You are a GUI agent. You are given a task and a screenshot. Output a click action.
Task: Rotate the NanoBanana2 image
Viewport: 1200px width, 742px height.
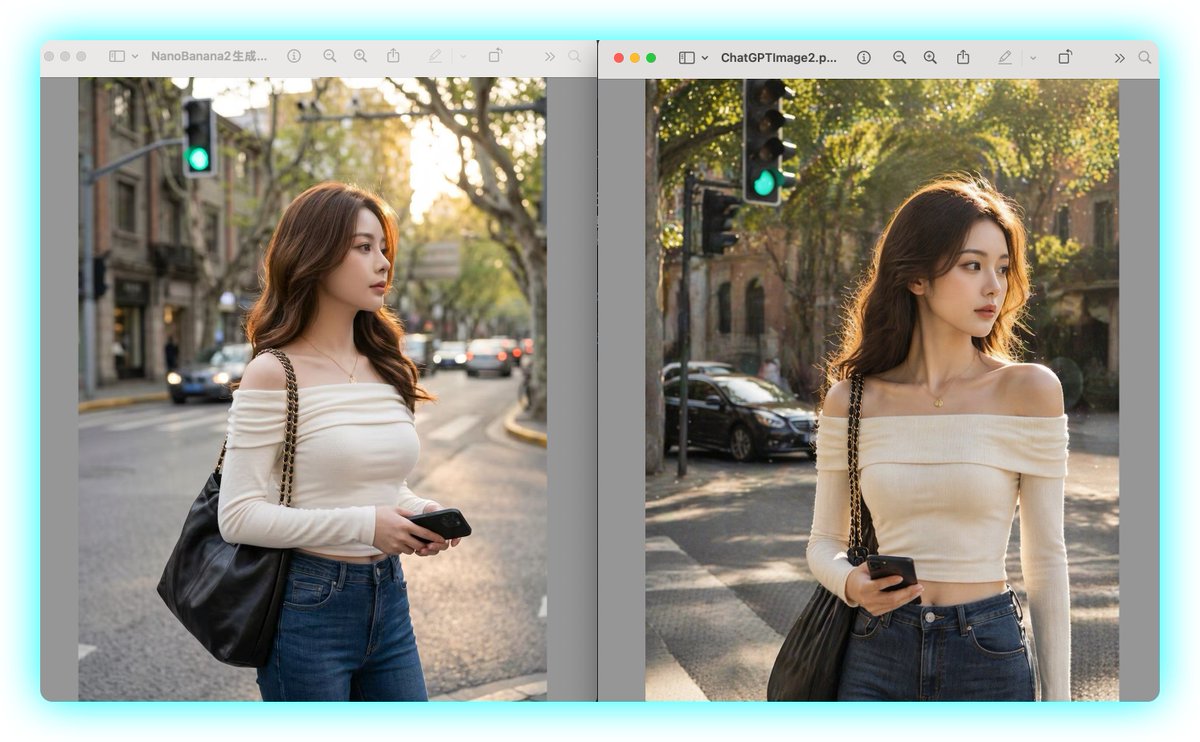494,57
